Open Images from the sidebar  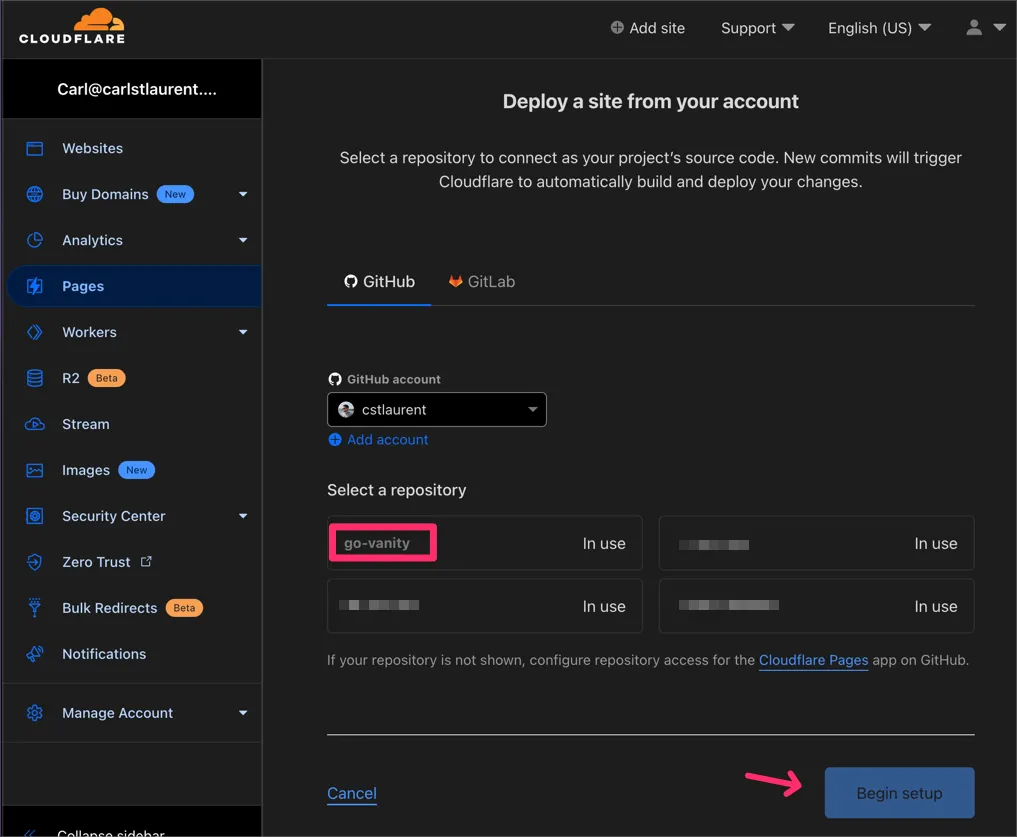(x=85, y=470)
